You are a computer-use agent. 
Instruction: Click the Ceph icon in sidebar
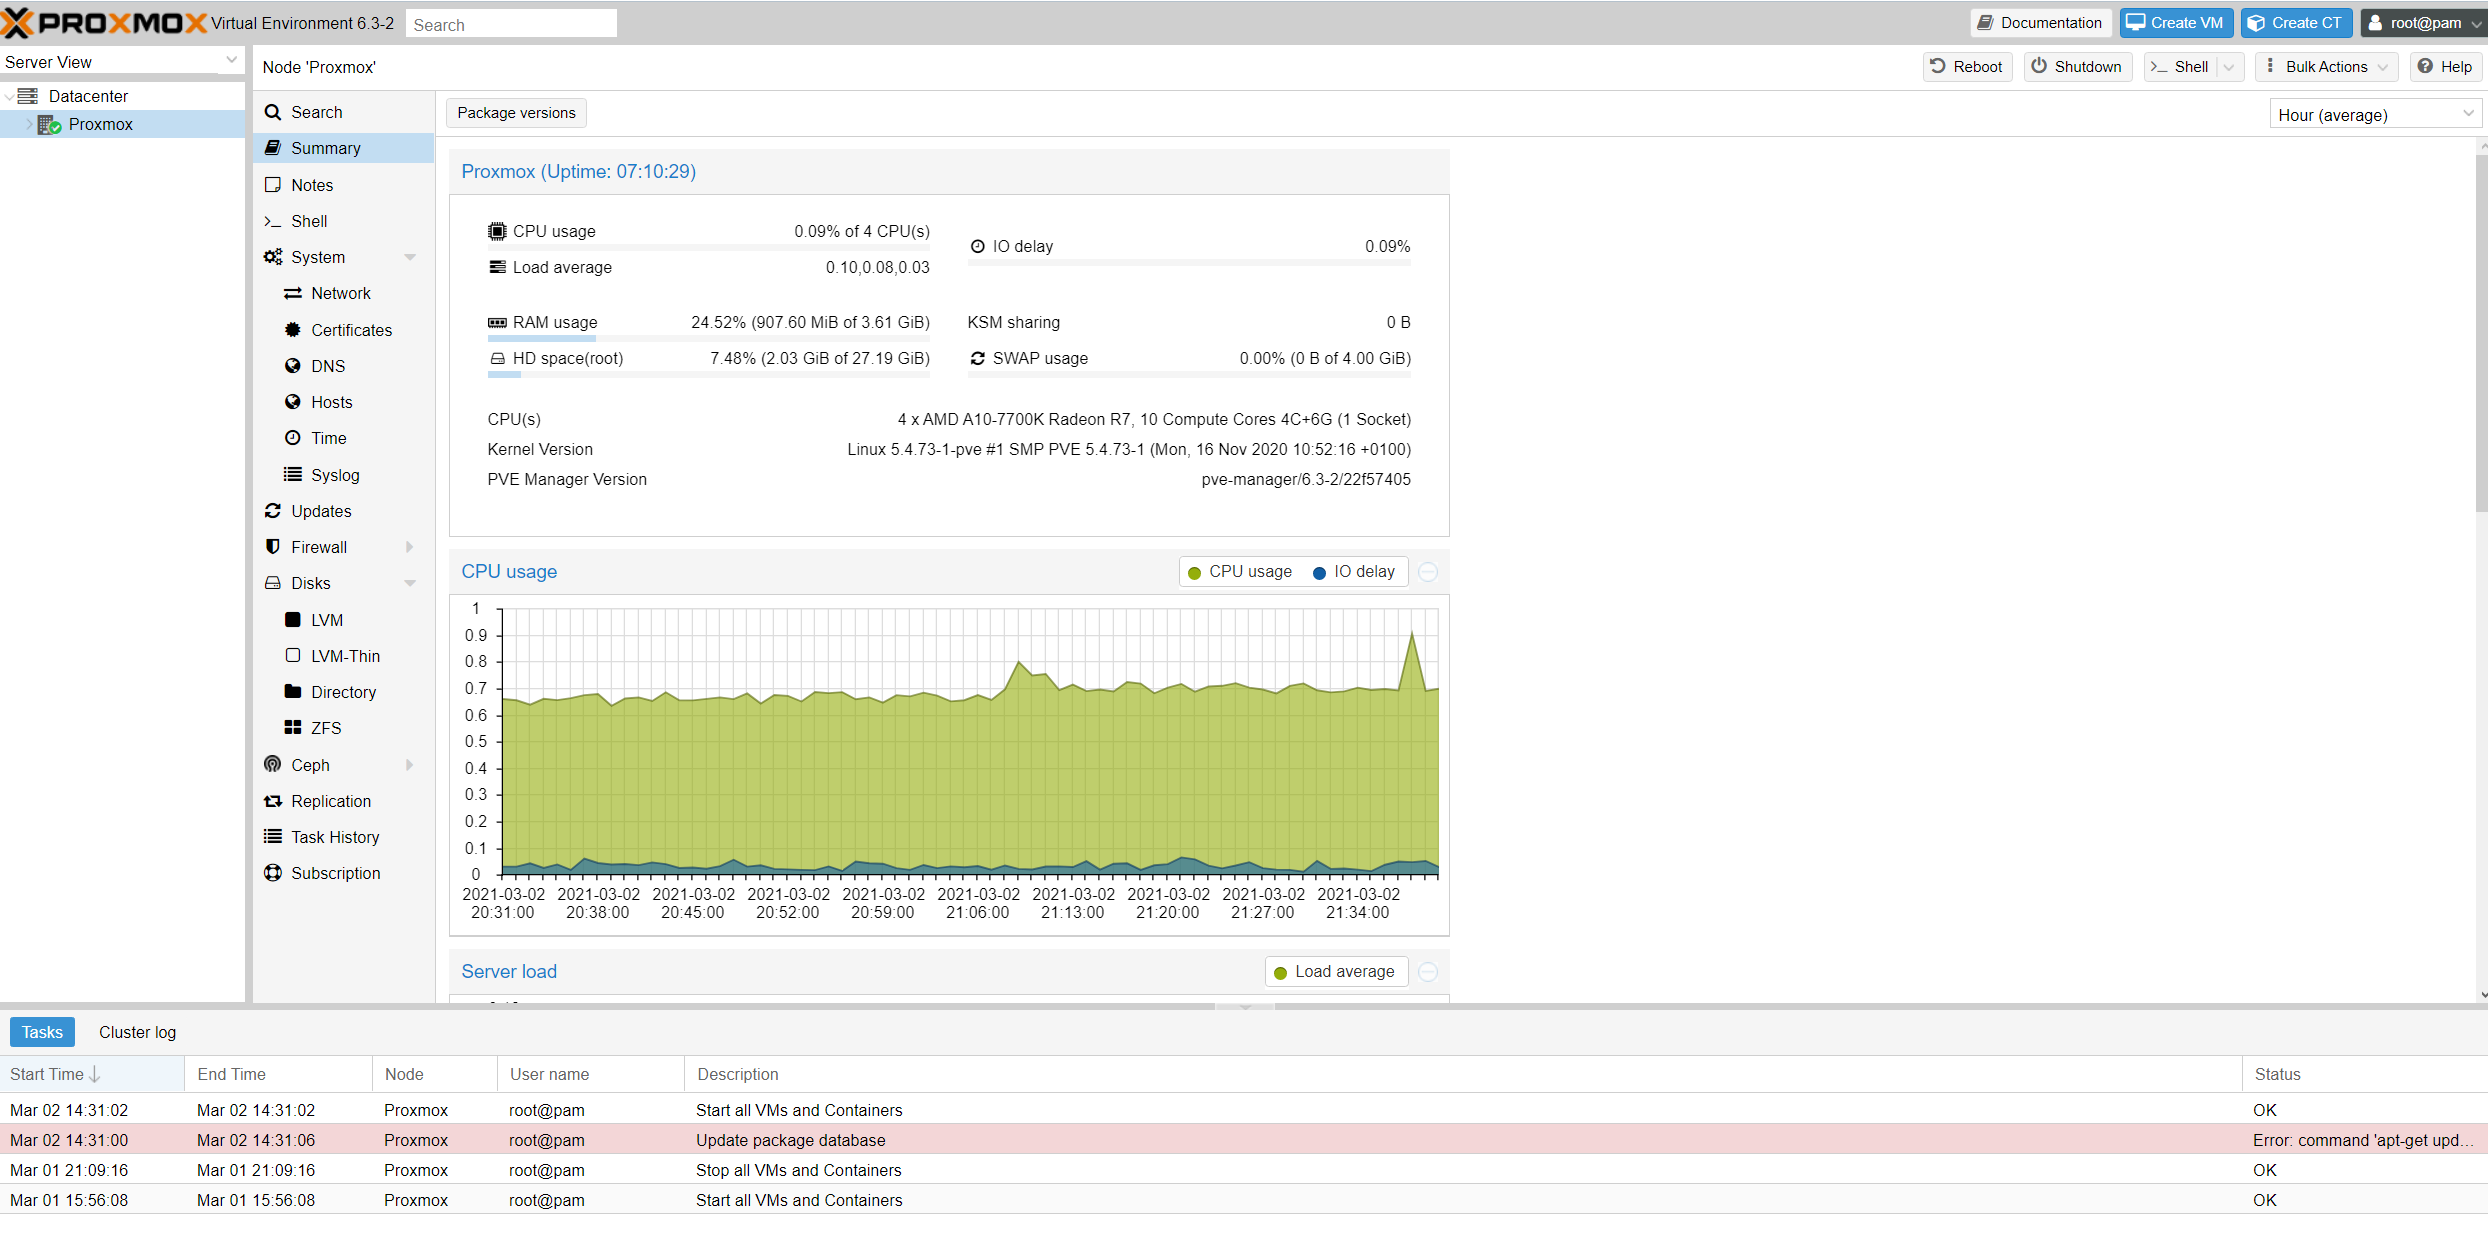point(272,765)
